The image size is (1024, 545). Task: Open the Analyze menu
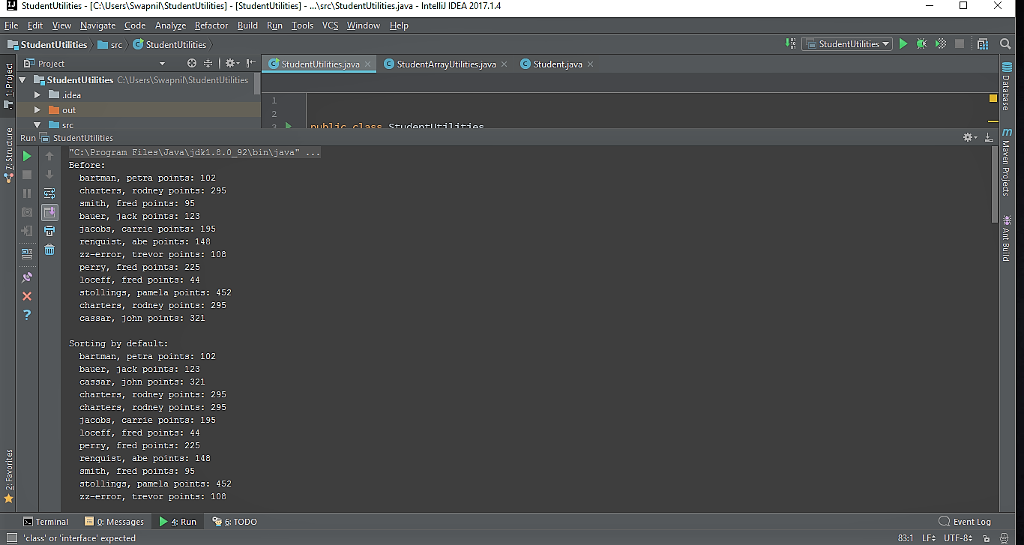coord(170,25)
